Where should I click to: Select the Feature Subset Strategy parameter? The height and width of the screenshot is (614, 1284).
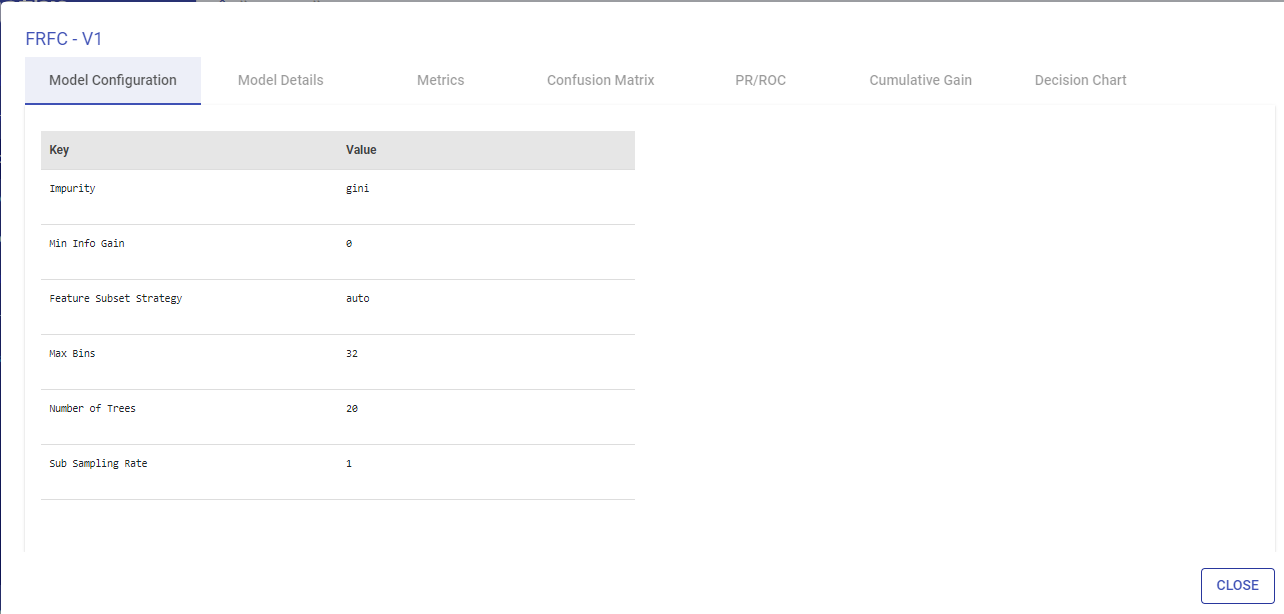(x=114, y=298)
